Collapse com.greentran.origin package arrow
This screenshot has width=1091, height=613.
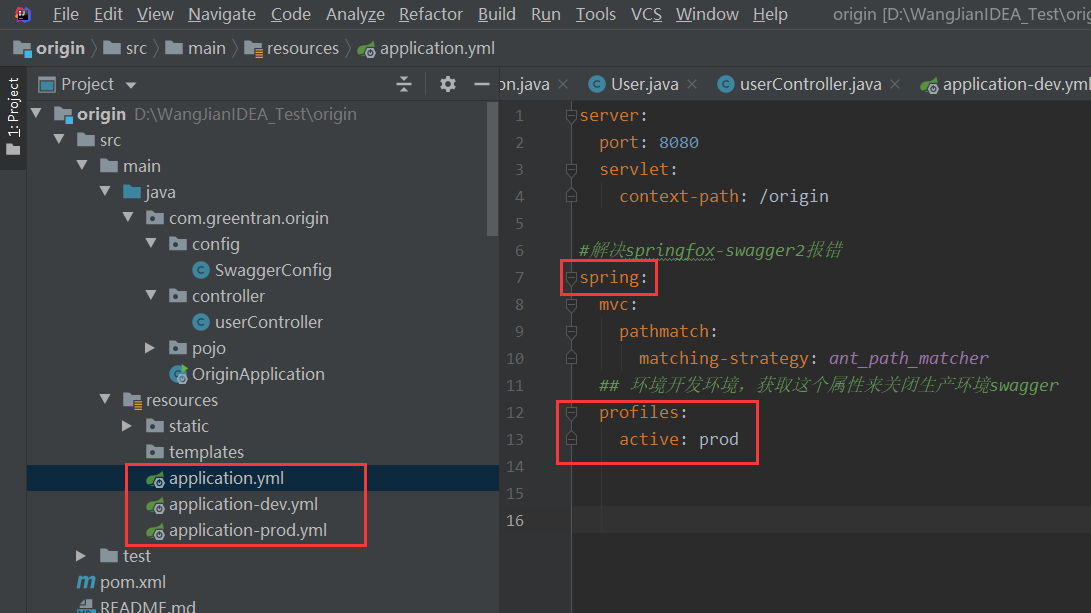129,218
